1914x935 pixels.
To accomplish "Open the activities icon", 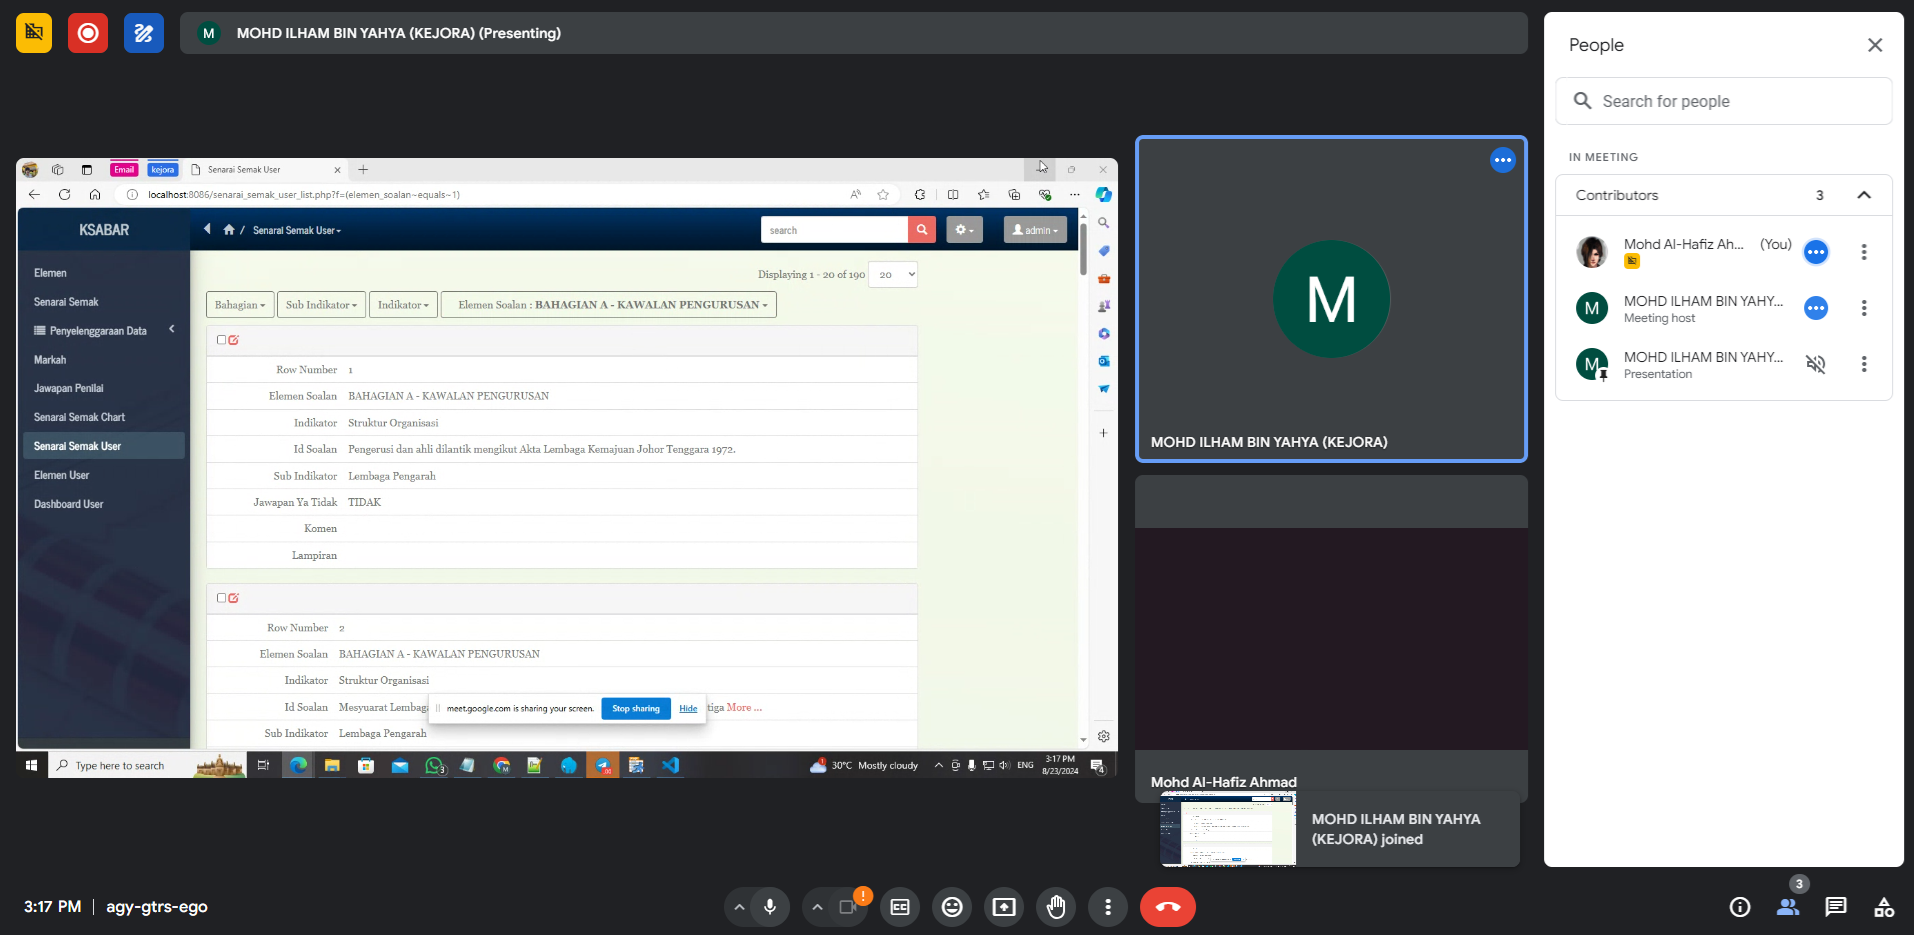I will (1884, 907).
